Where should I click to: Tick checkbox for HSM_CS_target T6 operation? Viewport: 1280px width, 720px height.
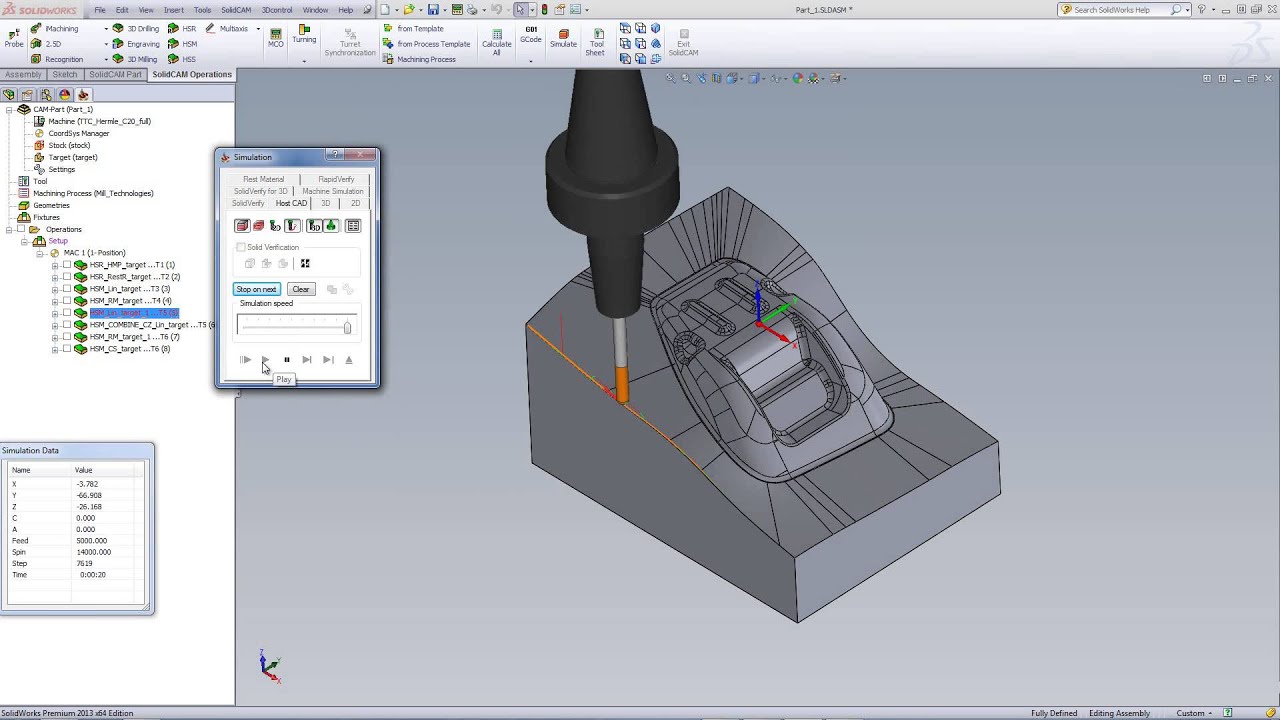[x=67, y=349]
